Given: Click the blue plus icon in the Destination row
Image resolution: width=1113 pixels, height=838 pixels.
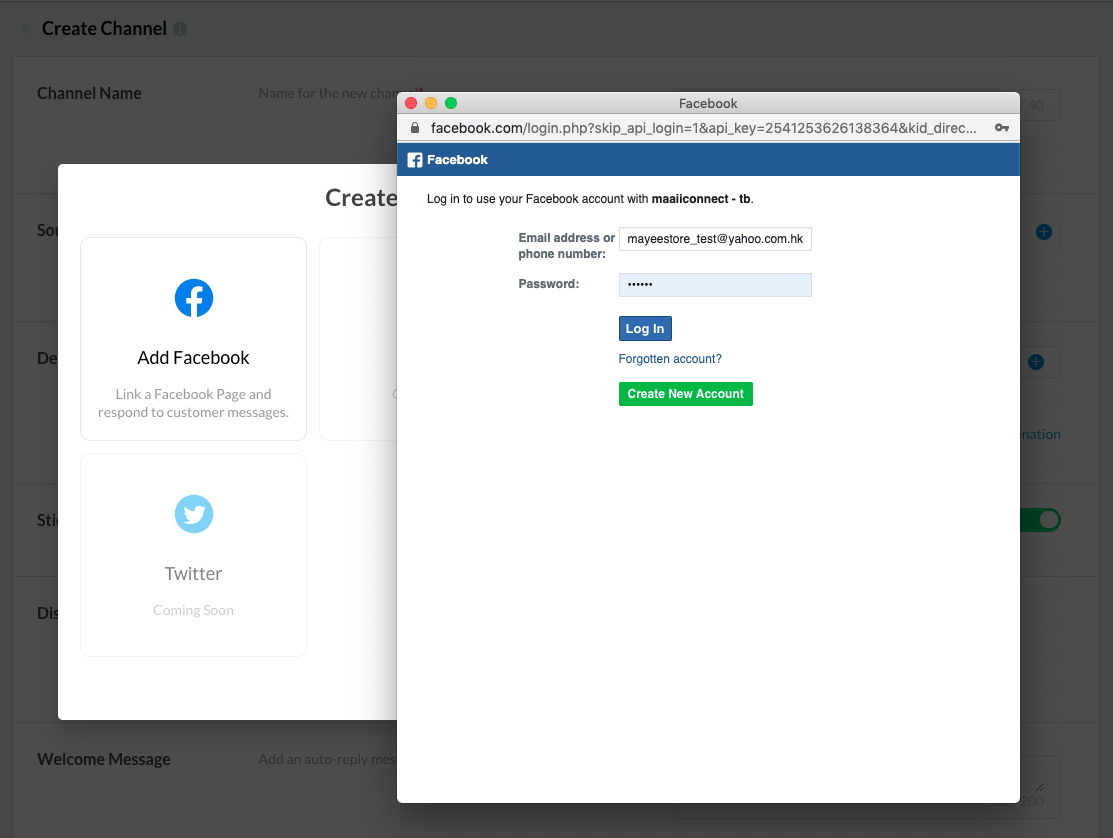Looking at the screenshot, I should (1036, 362).
